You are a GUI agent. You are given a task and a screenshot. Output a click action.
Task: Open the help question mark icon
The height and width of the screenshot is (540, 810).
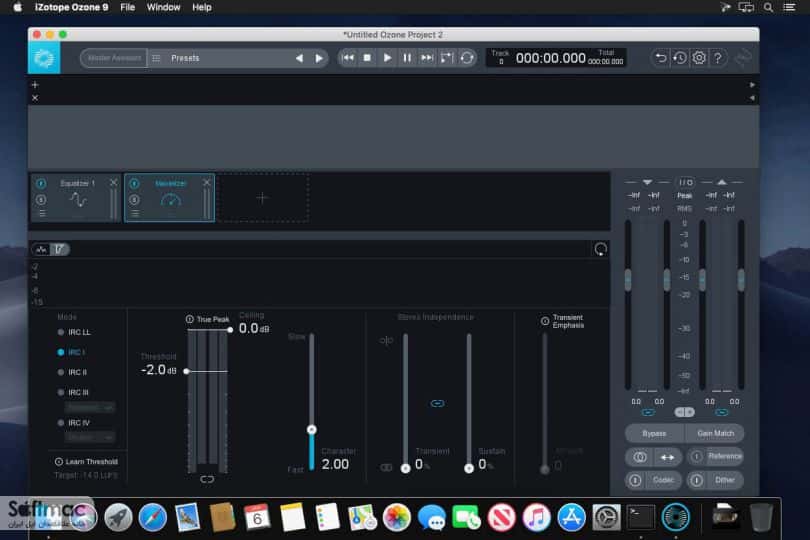pyautogui.click(x=718, y=58)
